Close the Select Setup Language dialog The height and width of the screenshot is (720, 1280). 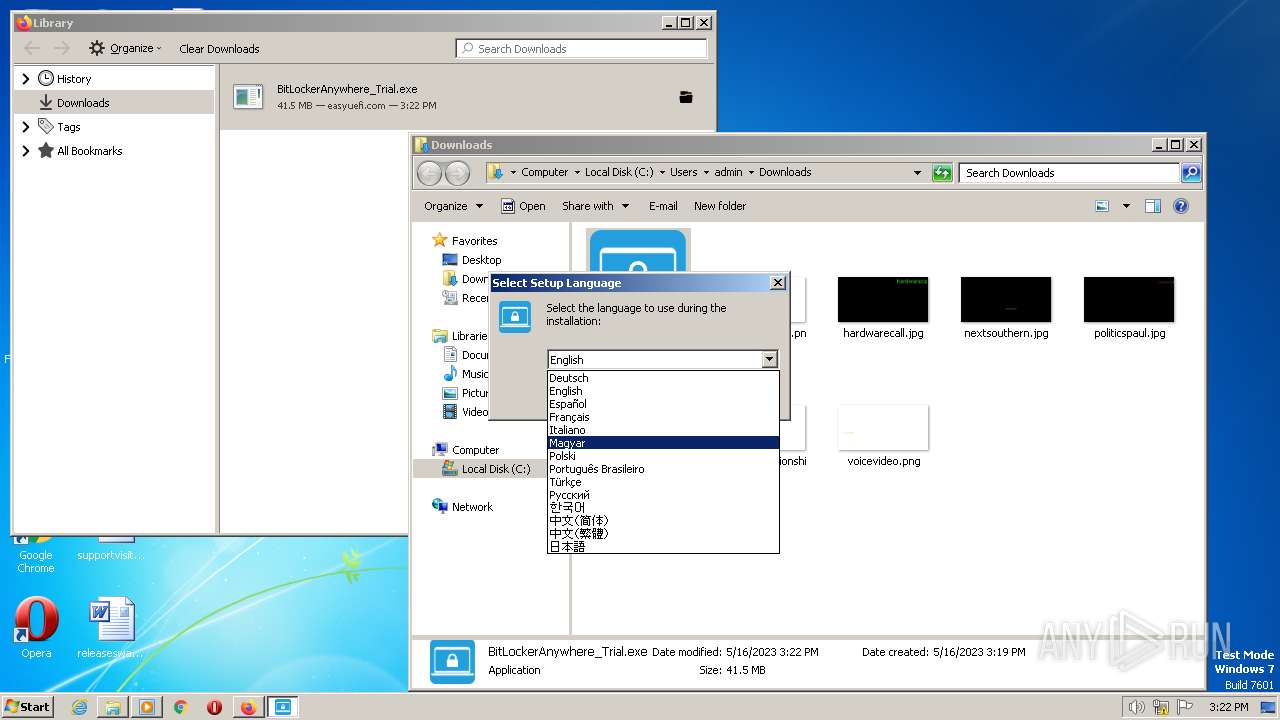click(778, 283)
